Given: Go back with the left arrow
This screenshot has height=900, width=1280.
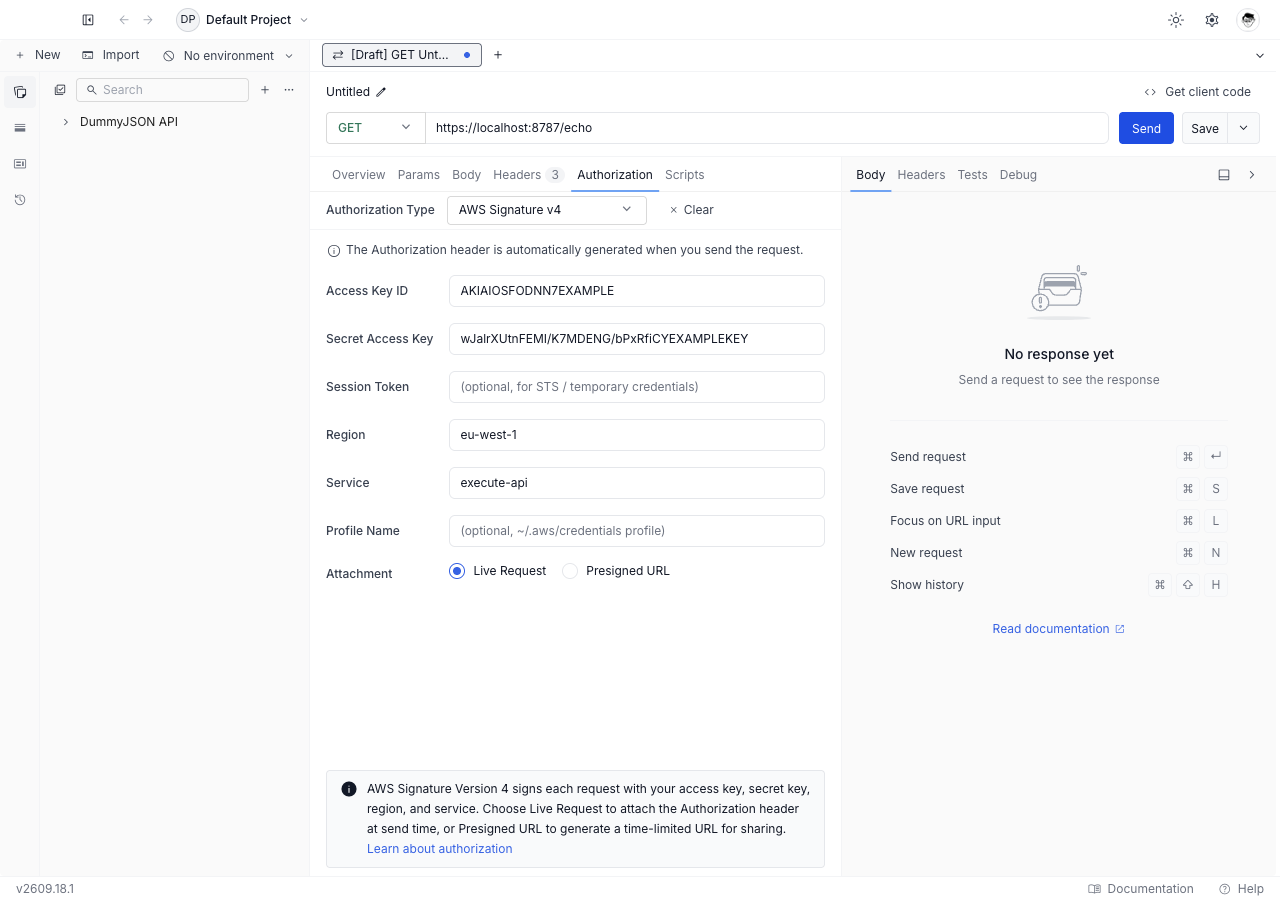Looking at the screenshot, I should click(124, 20).
